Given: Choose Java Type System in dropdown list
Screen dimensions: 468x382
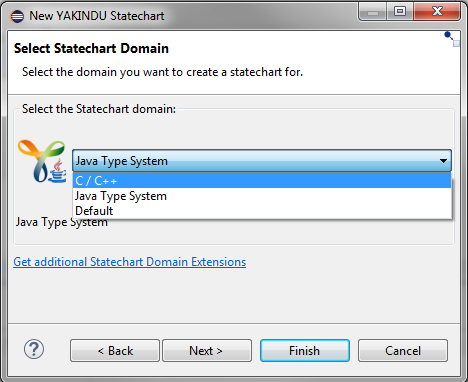Looking at the screenshot, I should click(262, 196).
